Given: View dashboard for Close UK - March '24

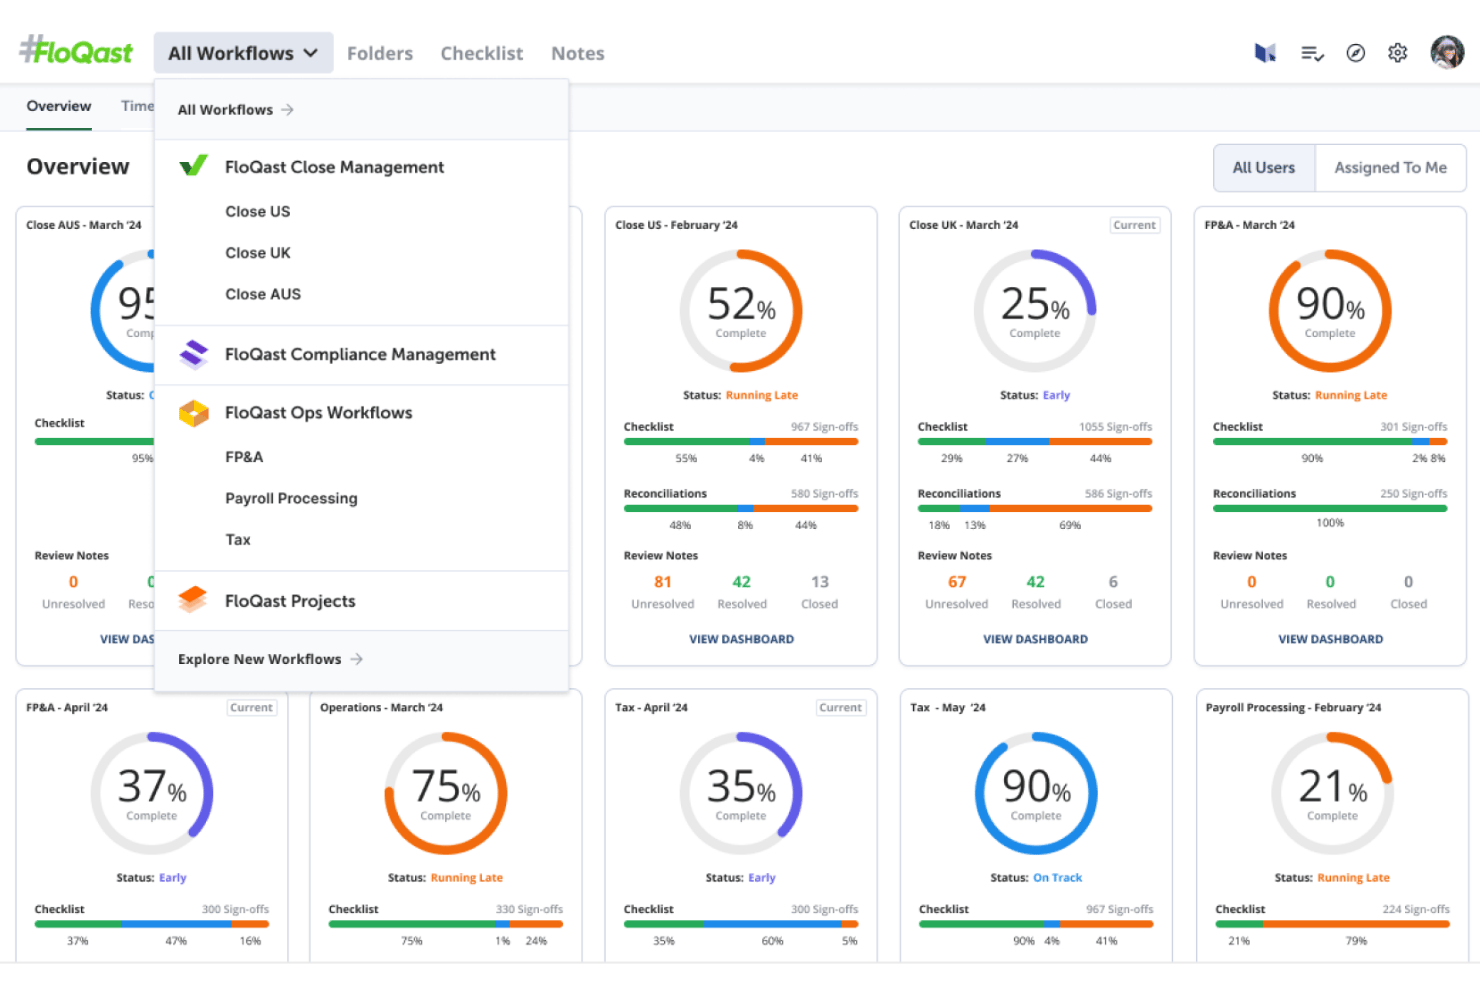Looking at the screenshot, I should point(1035,639).
